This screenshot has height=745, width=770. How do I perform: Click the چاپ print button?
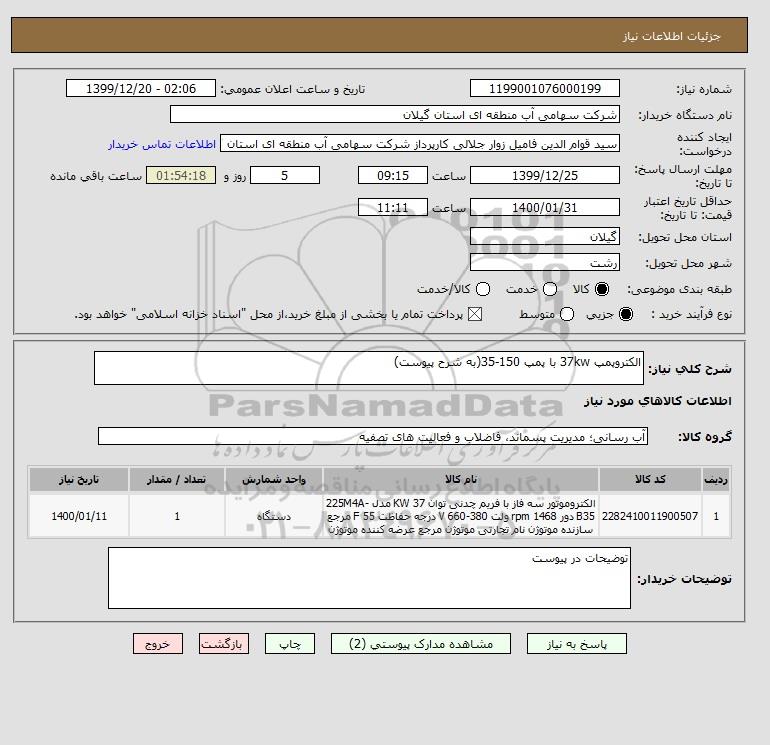pos(290,644)
